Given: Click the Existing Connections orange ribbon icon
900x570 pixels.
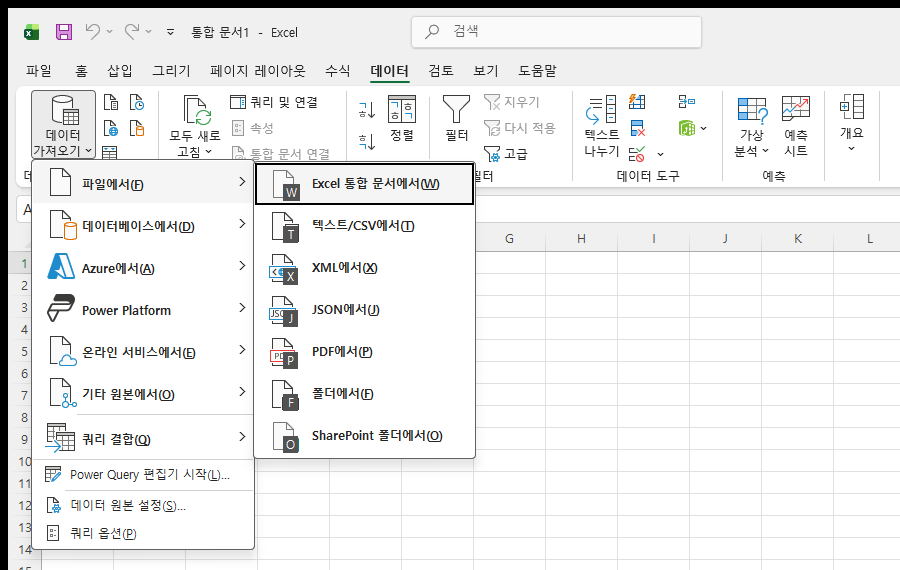Looking at the screenshot, I should [137, 128].
